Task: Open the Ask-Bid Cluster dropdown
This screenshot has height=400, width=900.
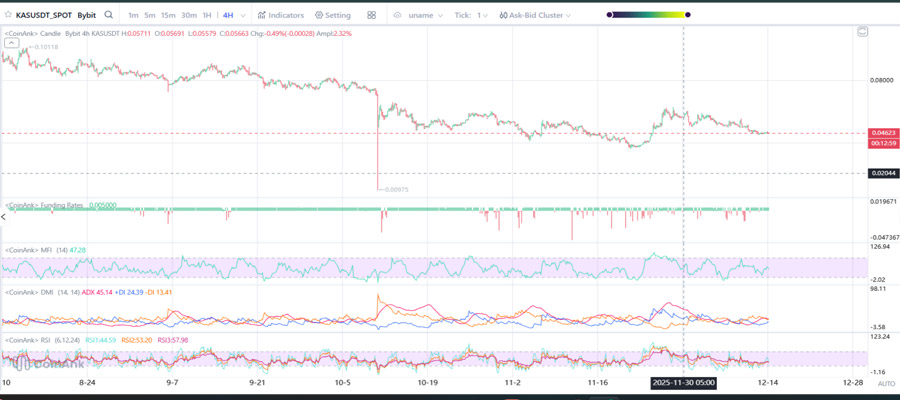Action: pyautogui.click(x=535, y=16)
